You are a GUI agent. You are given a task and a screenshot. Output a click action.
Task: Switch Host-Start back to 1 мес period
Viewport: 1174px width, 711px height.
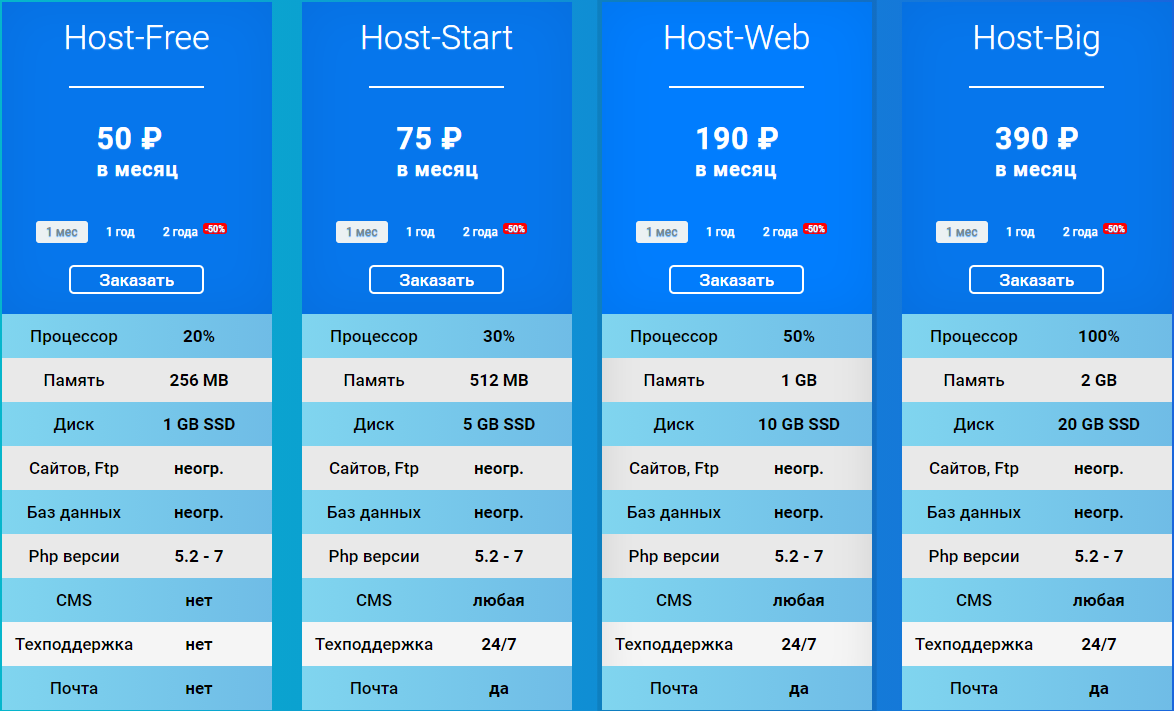pos(361,231)
